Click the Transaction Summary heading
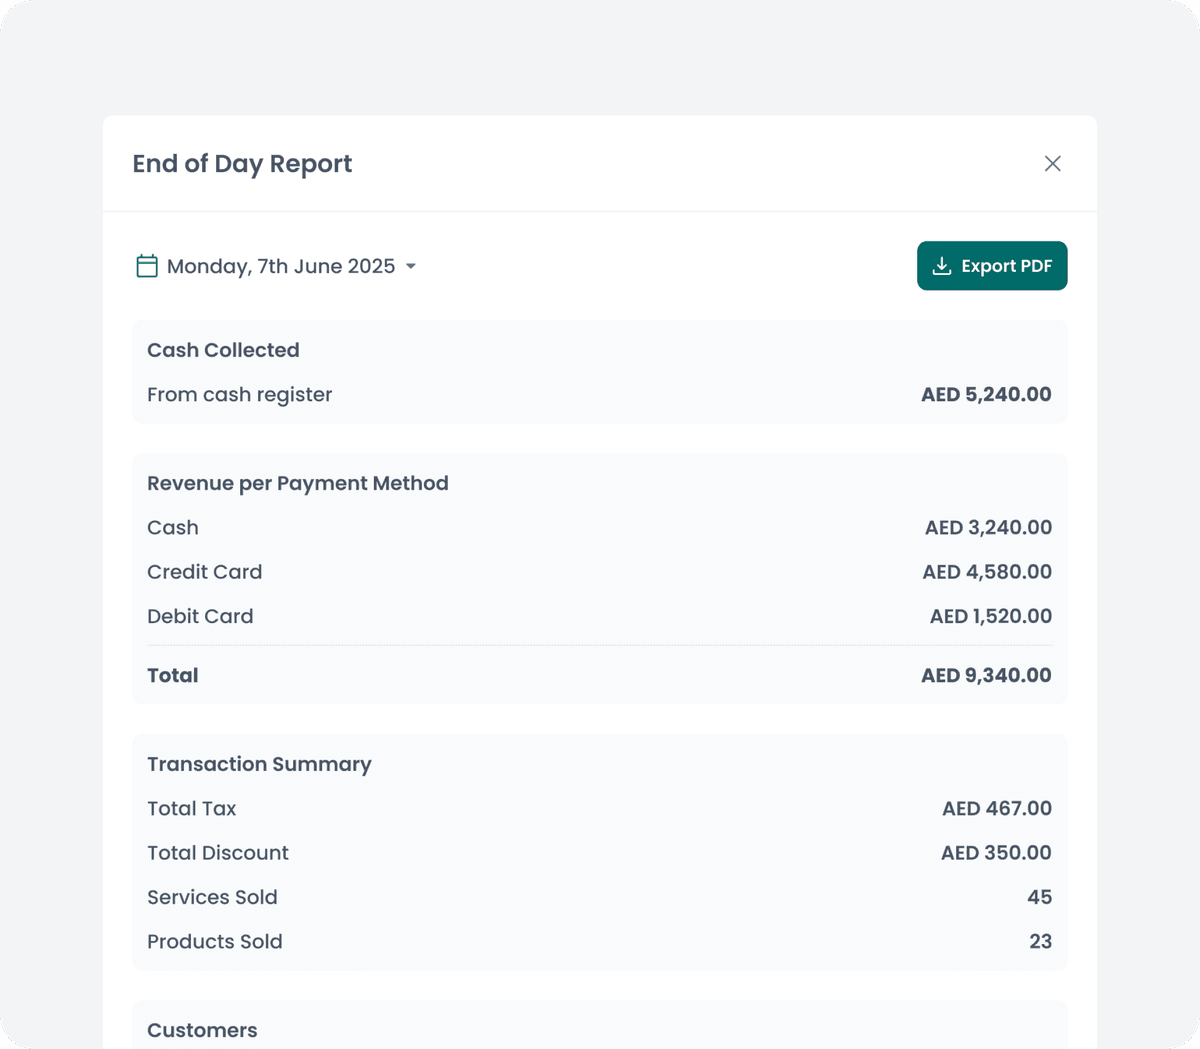1200x1049 pixels. pos(259,764)
